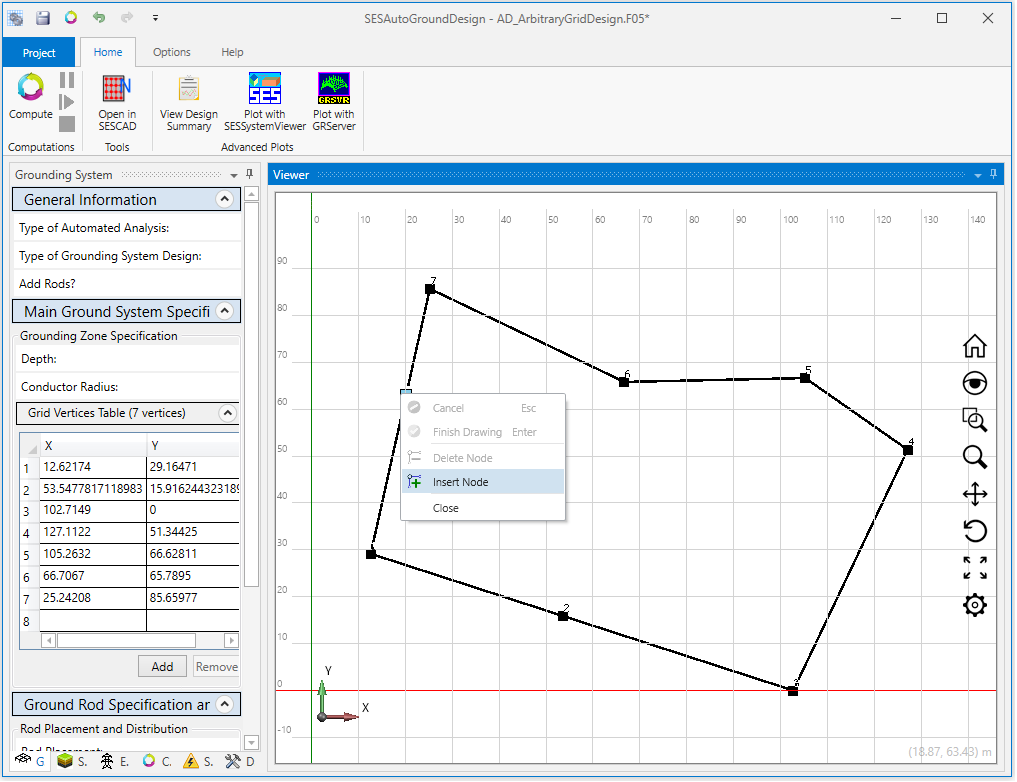Open the Grounding System panel dropdown arrow
Viewport: 1017px width, 782px height.
coord(233,175)
